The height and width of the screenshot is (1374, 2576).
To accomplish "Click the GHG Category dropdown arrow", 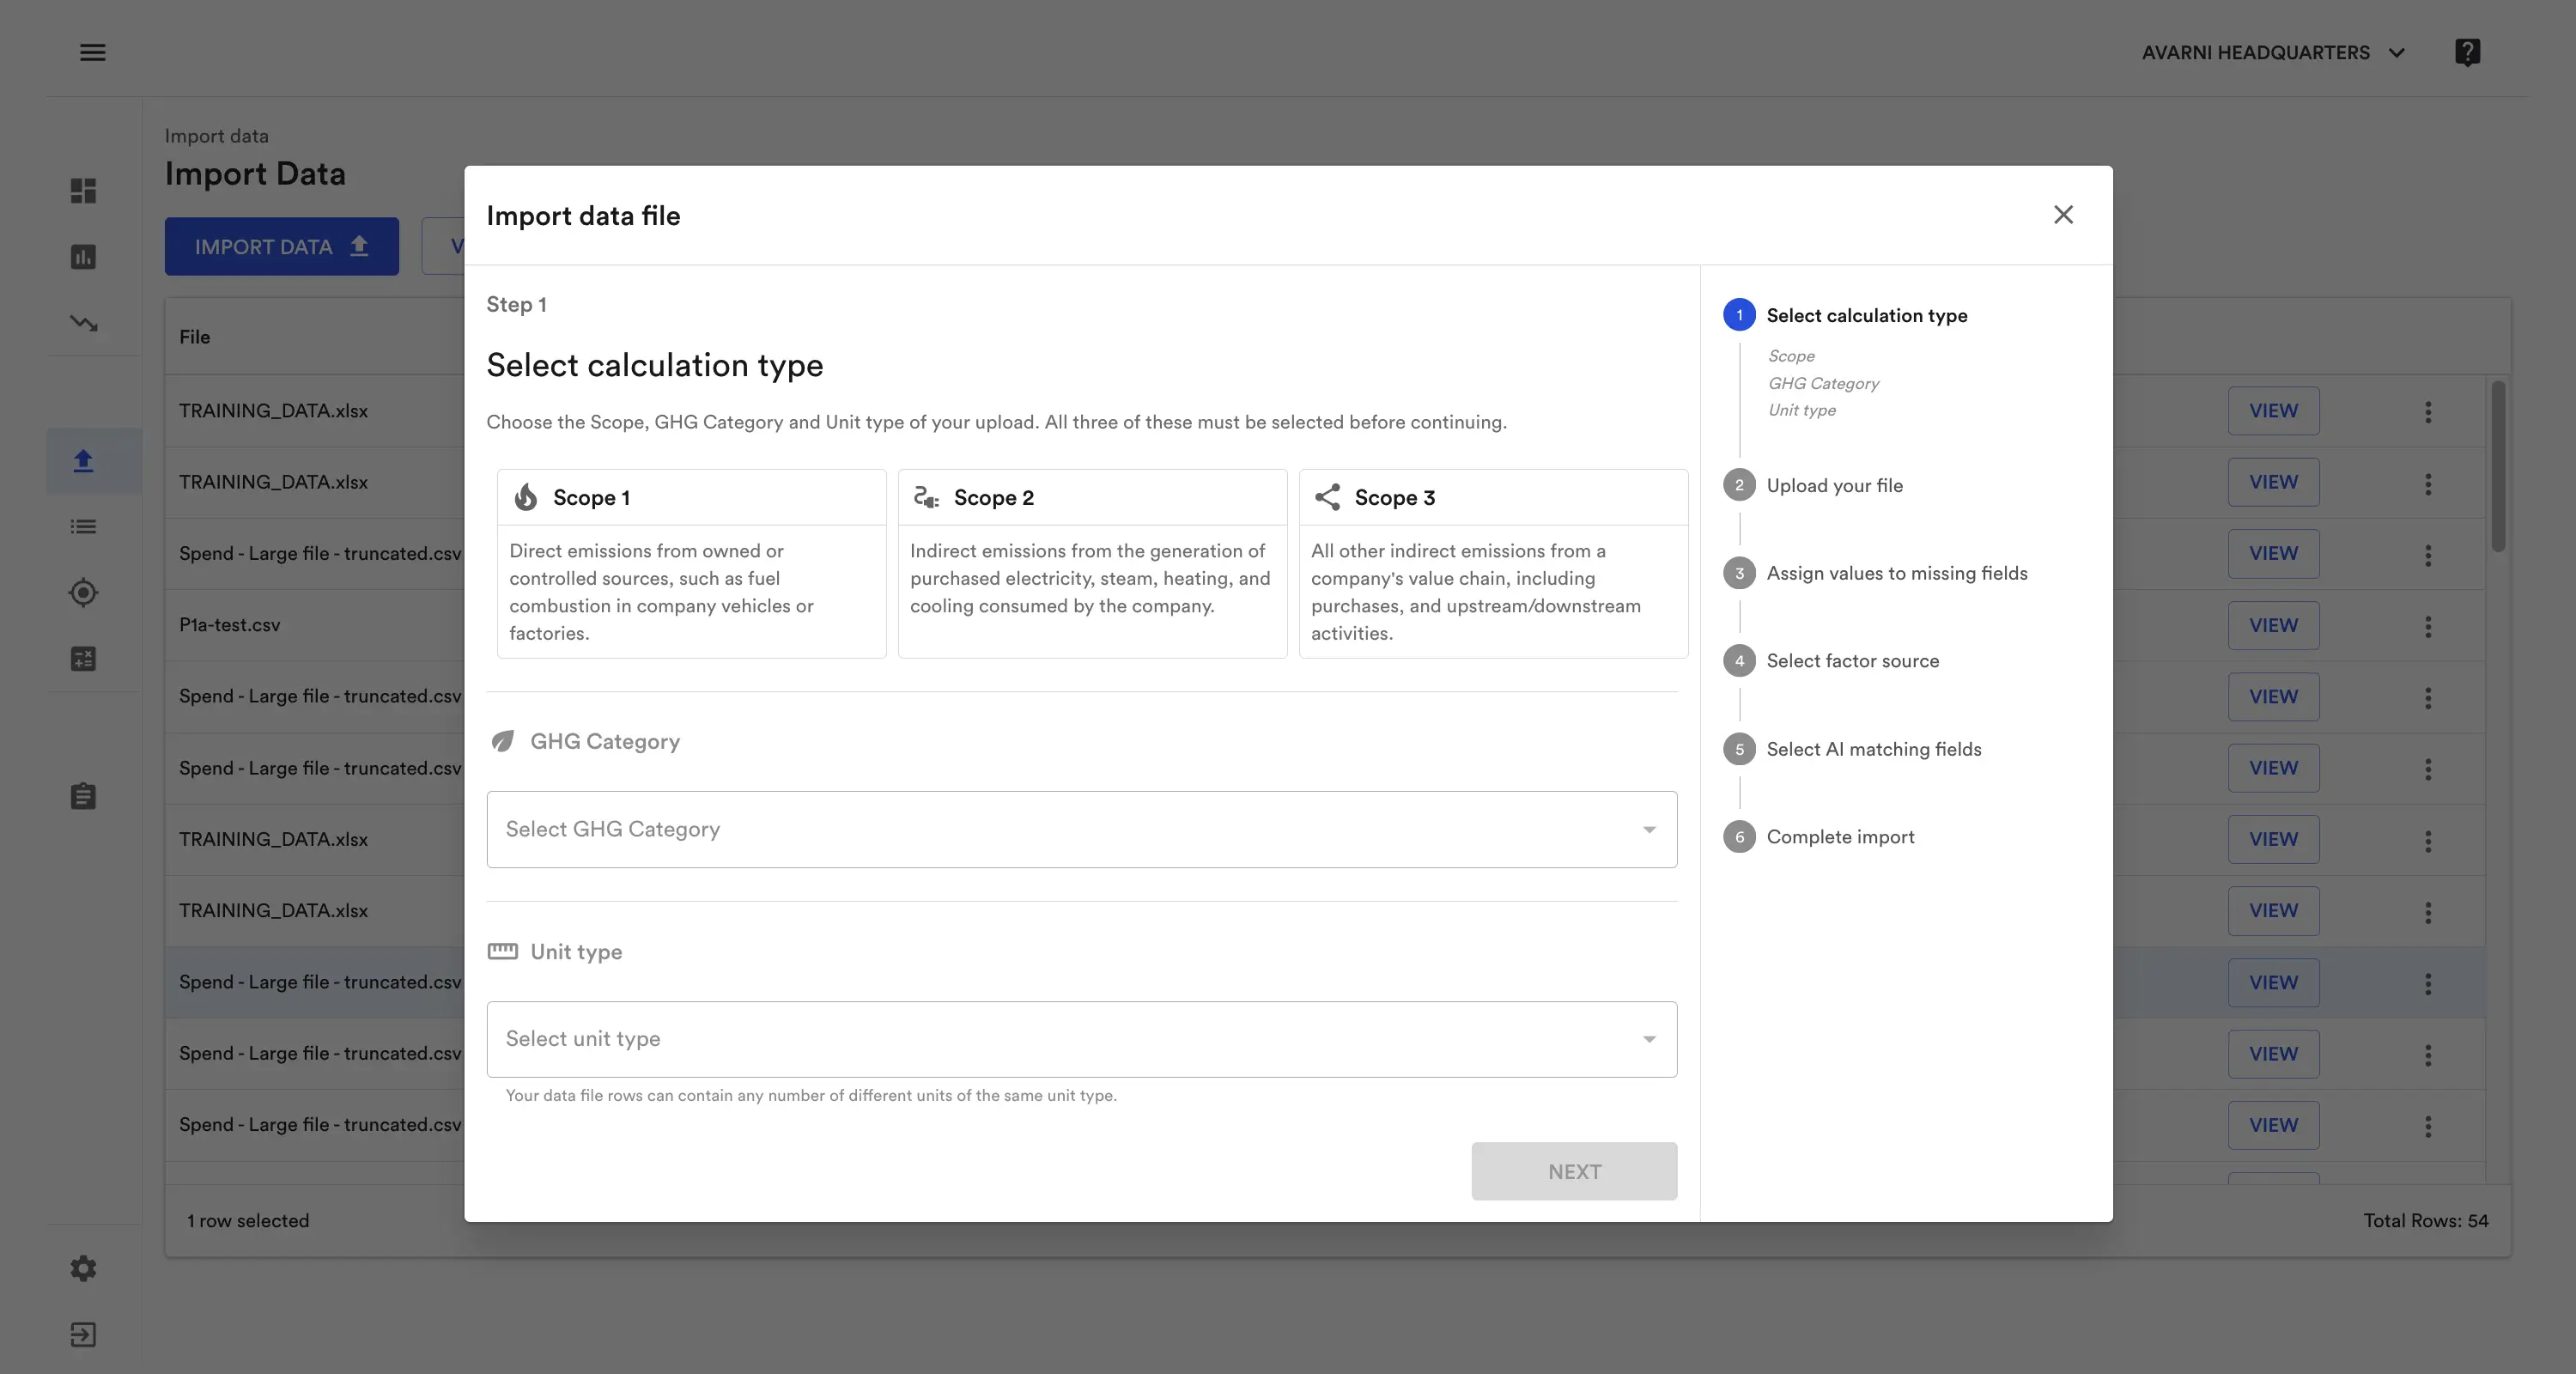I will coord(1649,829).
